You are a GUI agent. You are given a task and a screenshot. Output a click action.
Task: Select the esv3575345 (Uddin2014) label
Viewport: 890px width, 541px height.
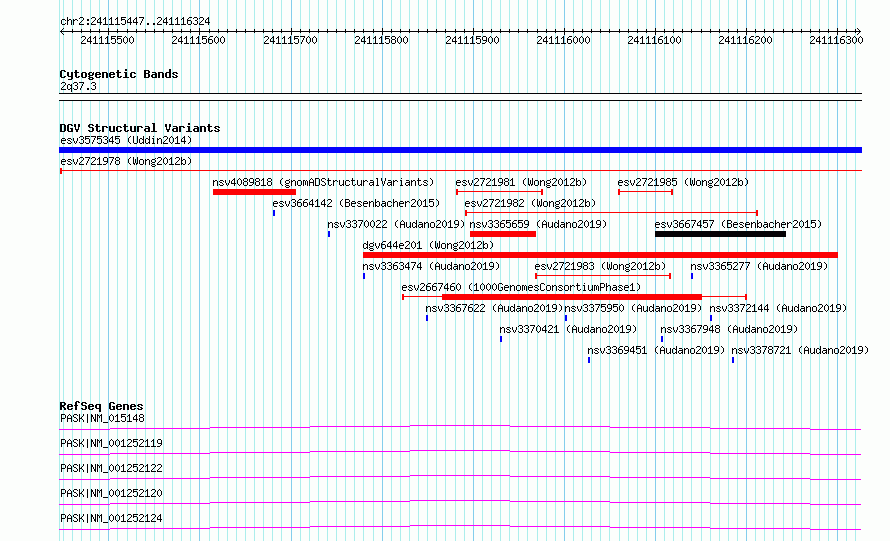[x=126, y=140]
